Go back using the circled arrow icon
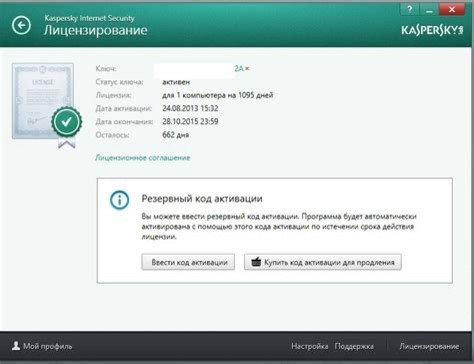474x364 pixels. pyautogui.click(x=21, y=25)
